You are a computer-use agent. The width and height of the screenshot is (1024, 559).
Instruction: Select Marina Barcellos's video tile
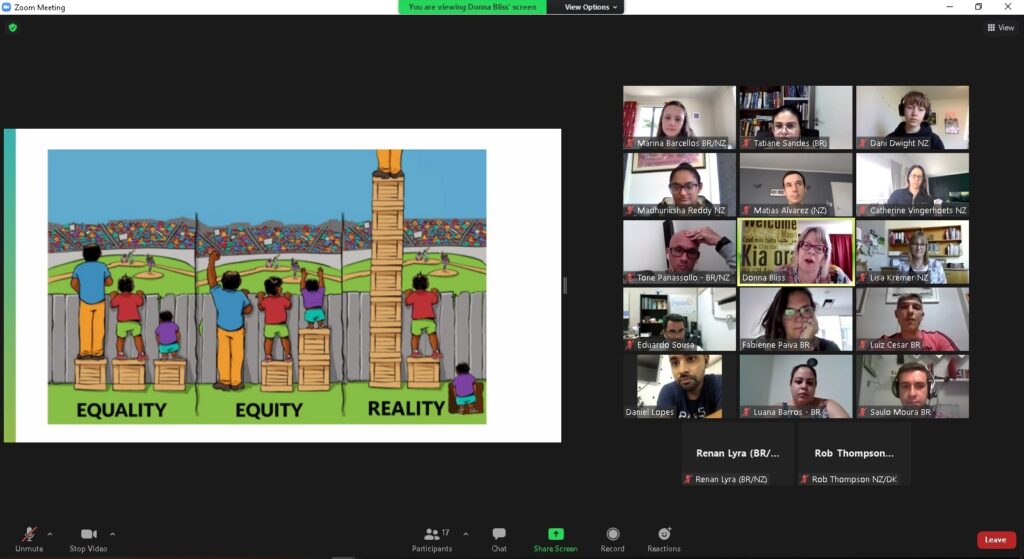tap(679, 117)
